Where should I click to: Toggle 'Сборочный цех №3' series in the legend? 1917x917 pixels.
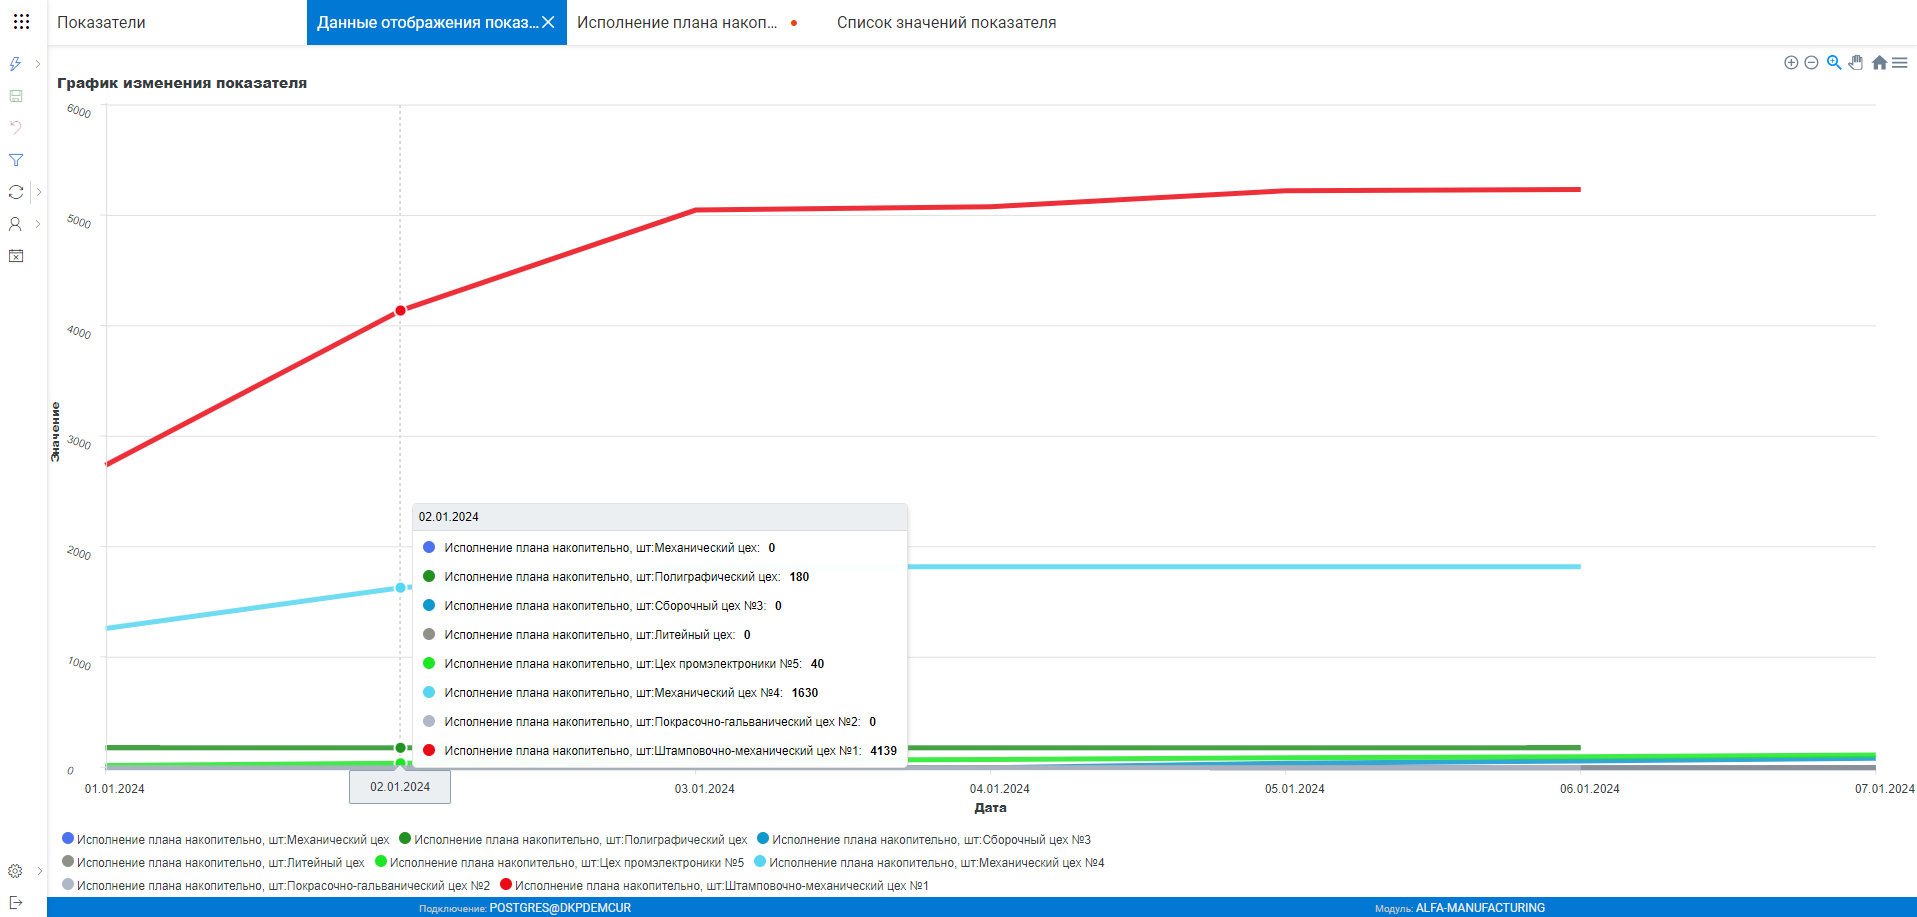pos(924,840)
